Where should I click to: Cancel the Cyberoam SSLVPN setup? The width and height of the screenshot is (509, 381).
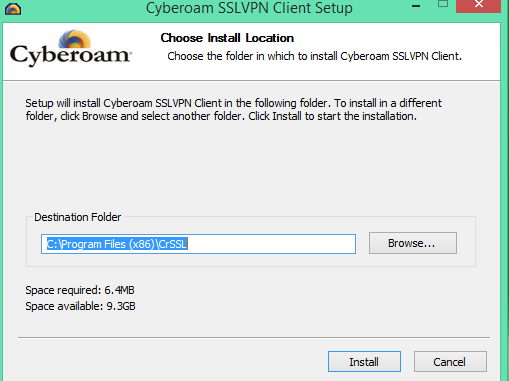pyautogui.click(x=450, y=362)
